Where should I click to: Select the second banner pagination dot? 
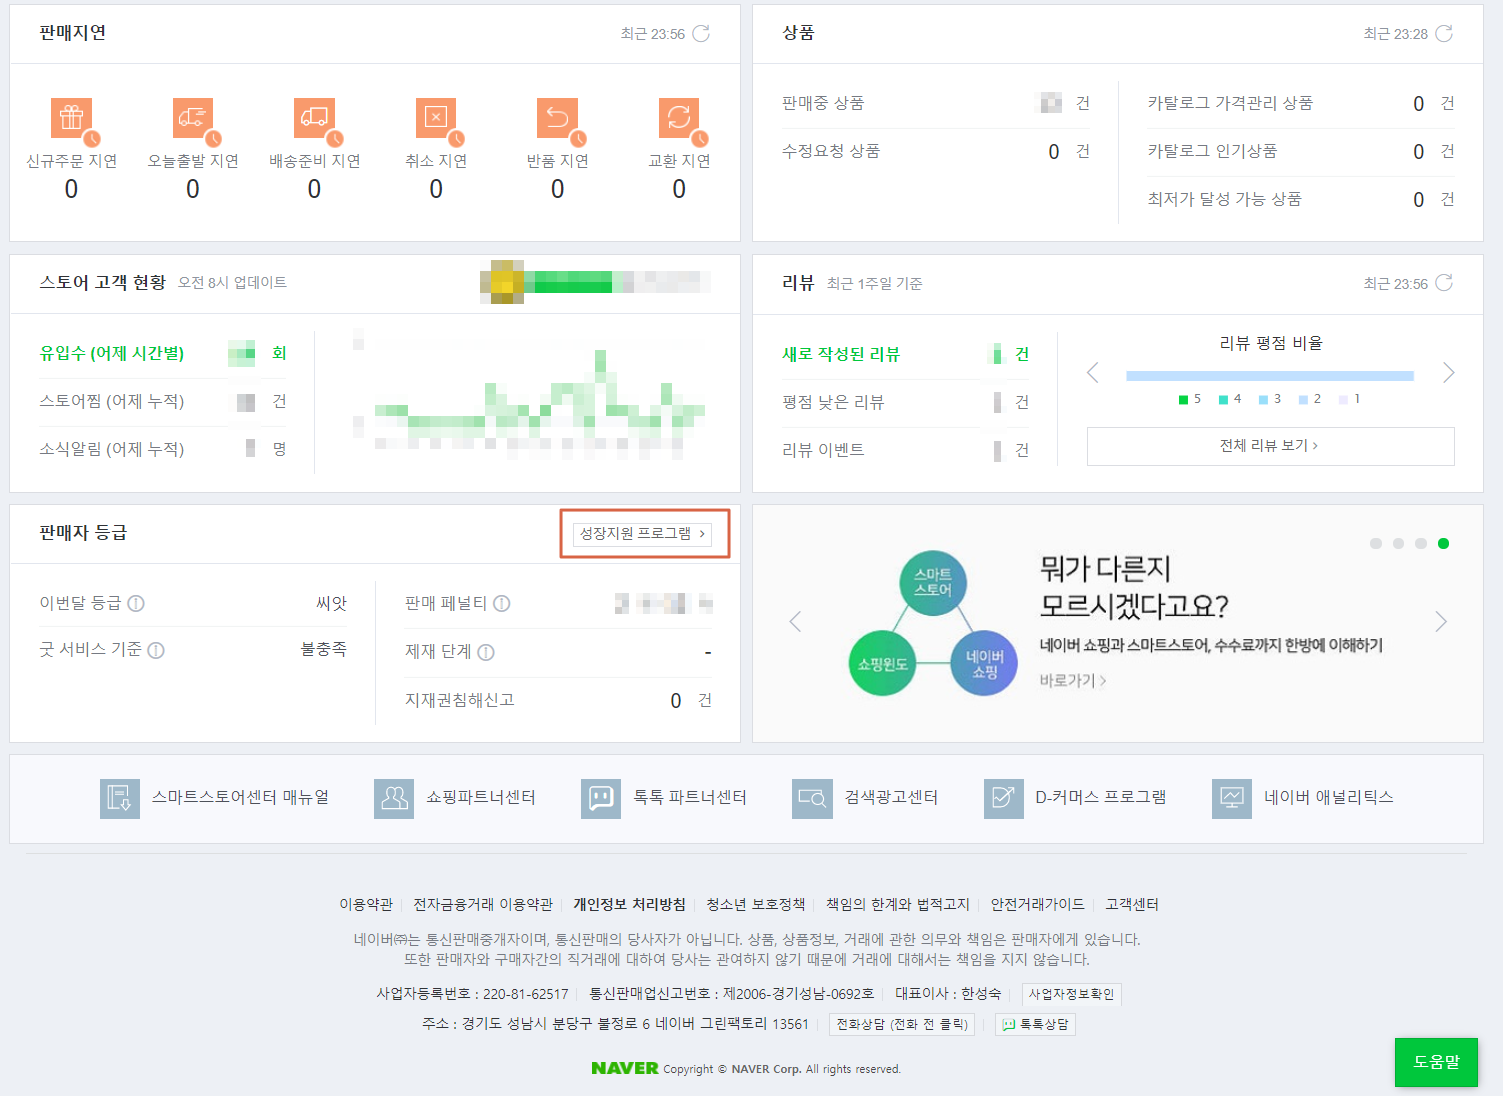coord(1398,543)
